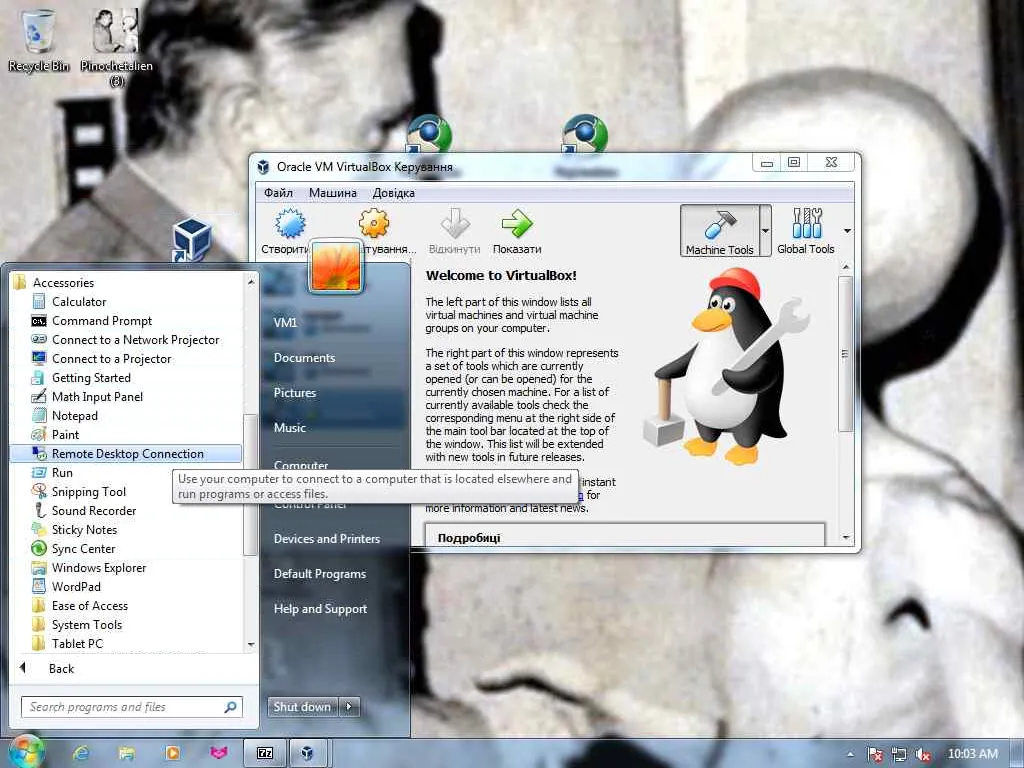The image size is (1024, 768).
Task: Open Sticky Notes
Action: tap(84, 529)
